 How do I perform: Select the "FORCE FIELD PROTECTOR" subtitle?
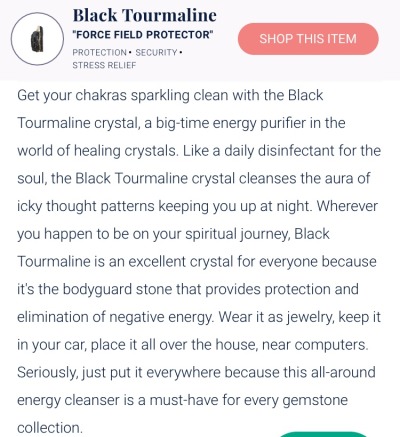click(143, 35)
